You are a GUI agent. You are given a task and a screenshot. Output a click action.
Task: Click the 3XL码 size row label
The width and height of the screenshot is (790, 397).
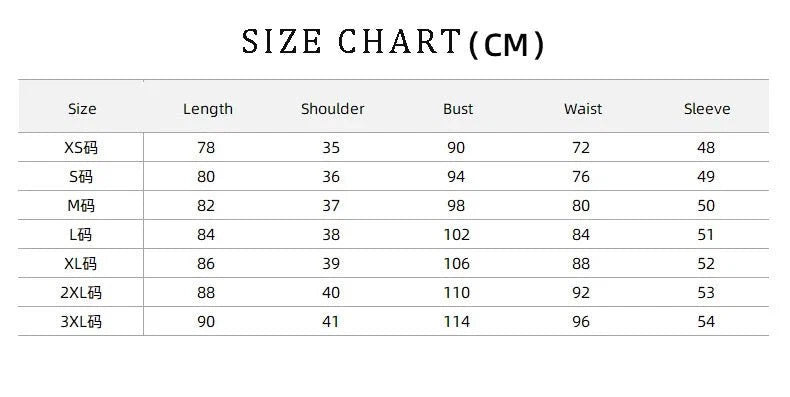coord(81,321)
